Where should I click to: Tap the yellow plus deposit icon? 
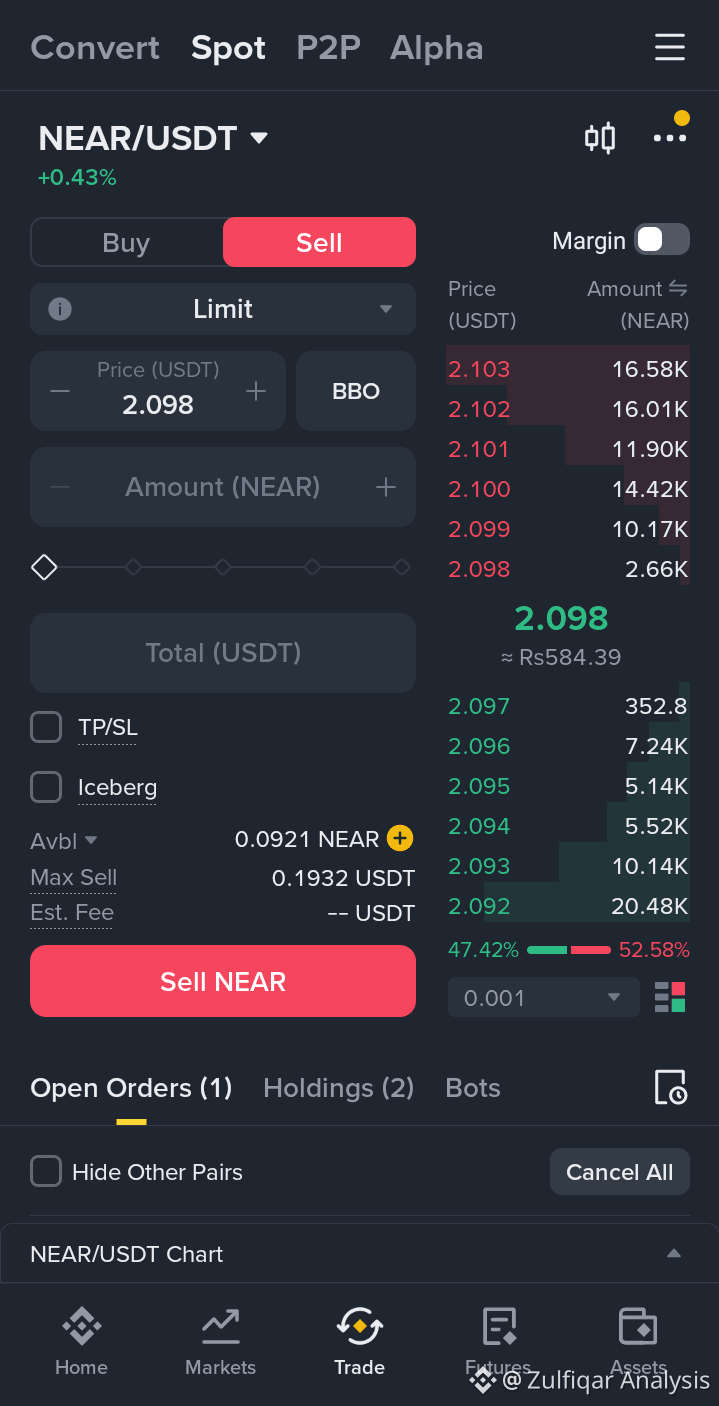[400, 839]
